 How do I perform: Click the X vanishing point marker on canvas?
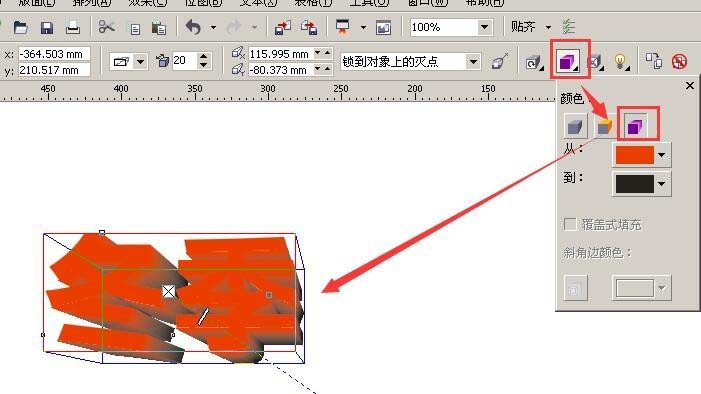point(169,292)
